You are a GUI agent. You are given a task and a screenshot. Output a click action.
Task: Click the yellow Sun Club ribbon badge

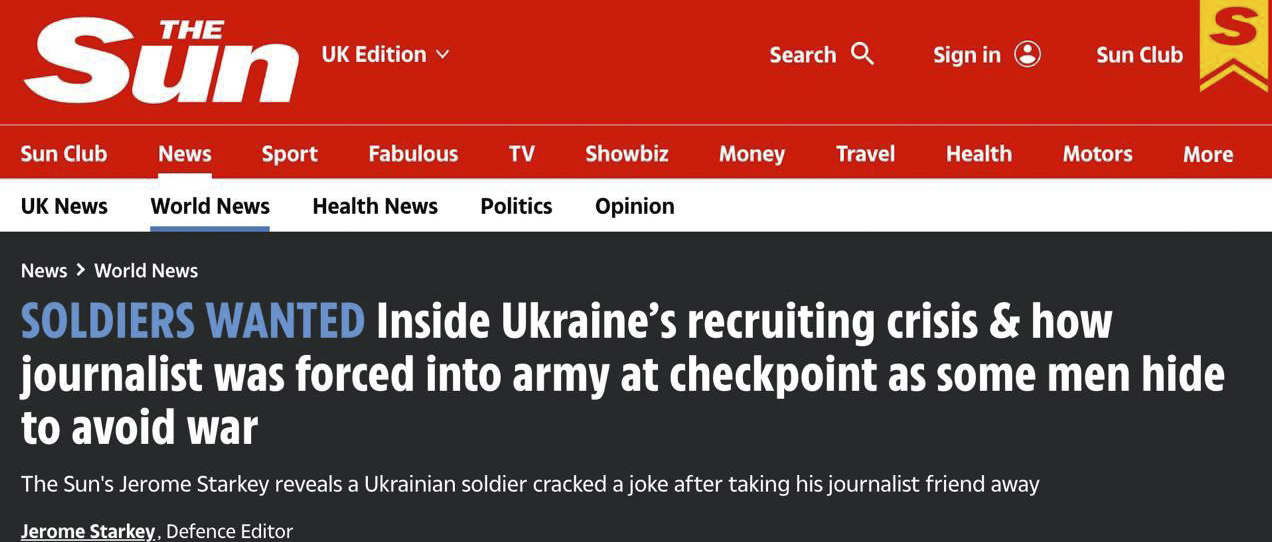(x=1234, y=45)
